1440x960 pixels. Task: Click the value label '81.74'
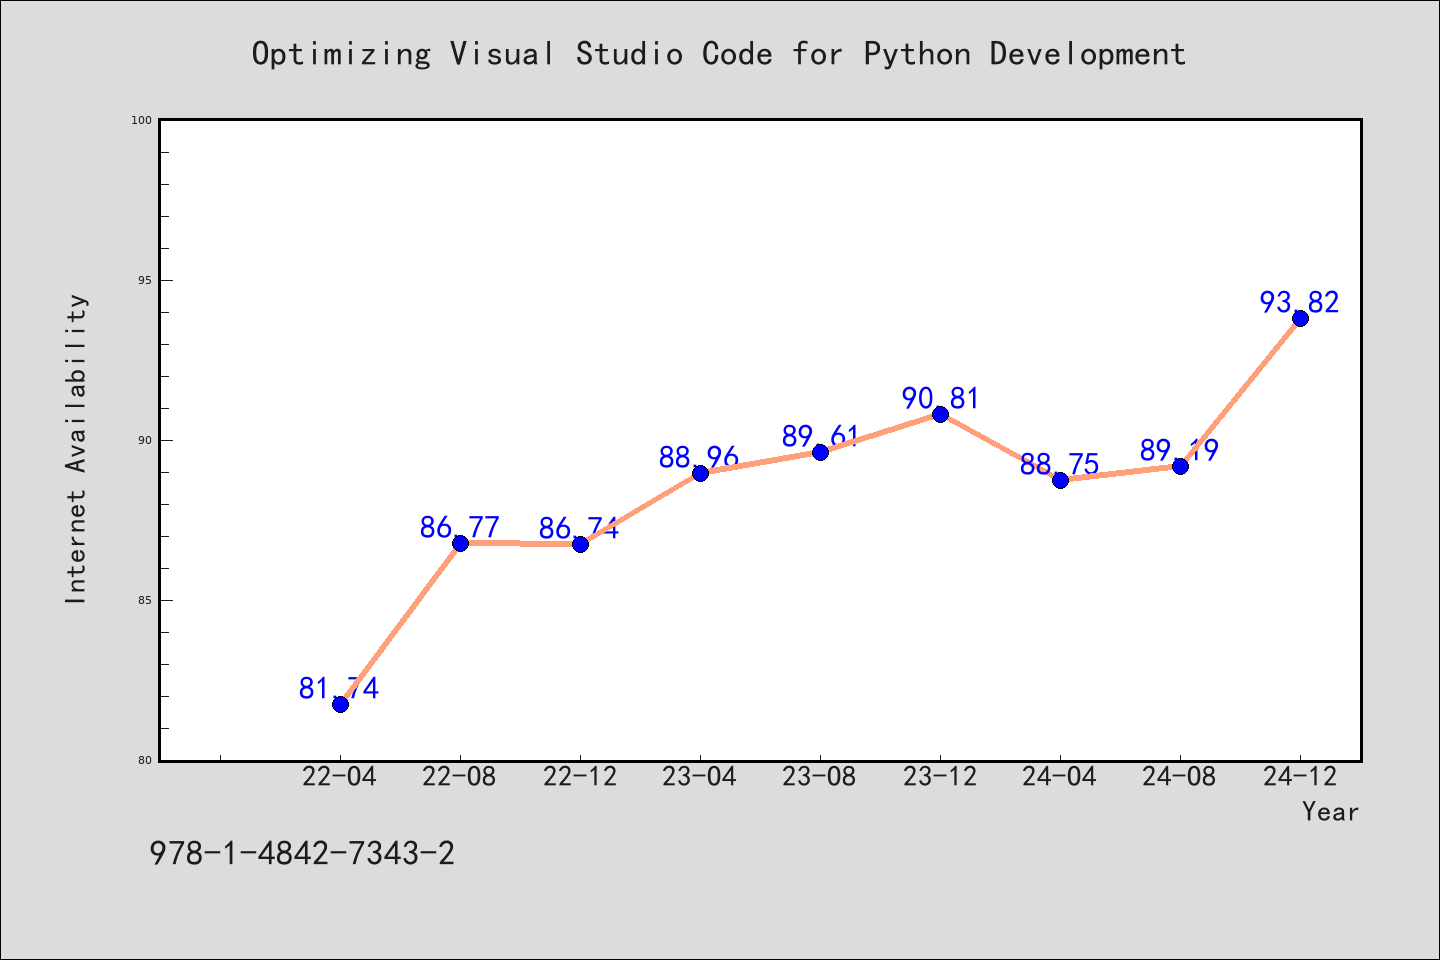(x=339, y=688)
